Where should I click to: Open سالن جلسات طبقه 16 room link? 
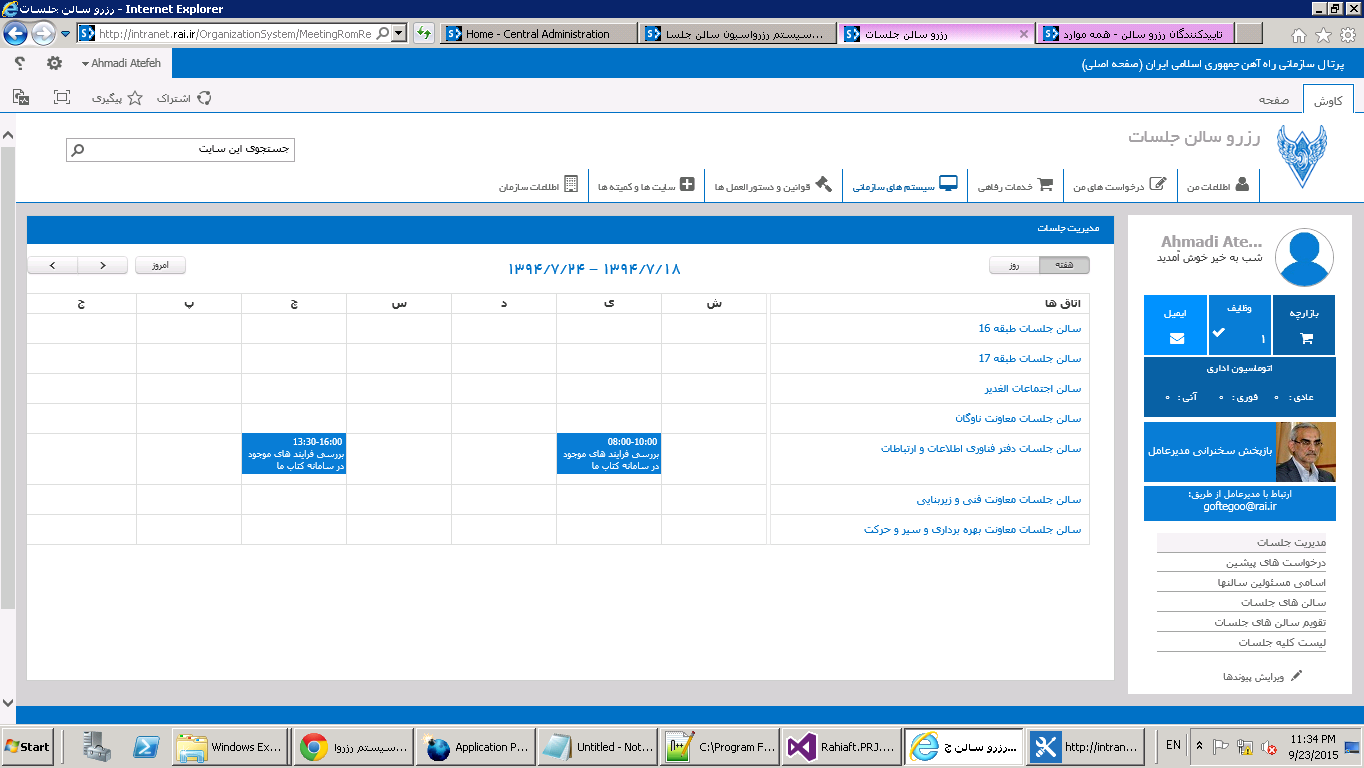tap(1029, 329)
